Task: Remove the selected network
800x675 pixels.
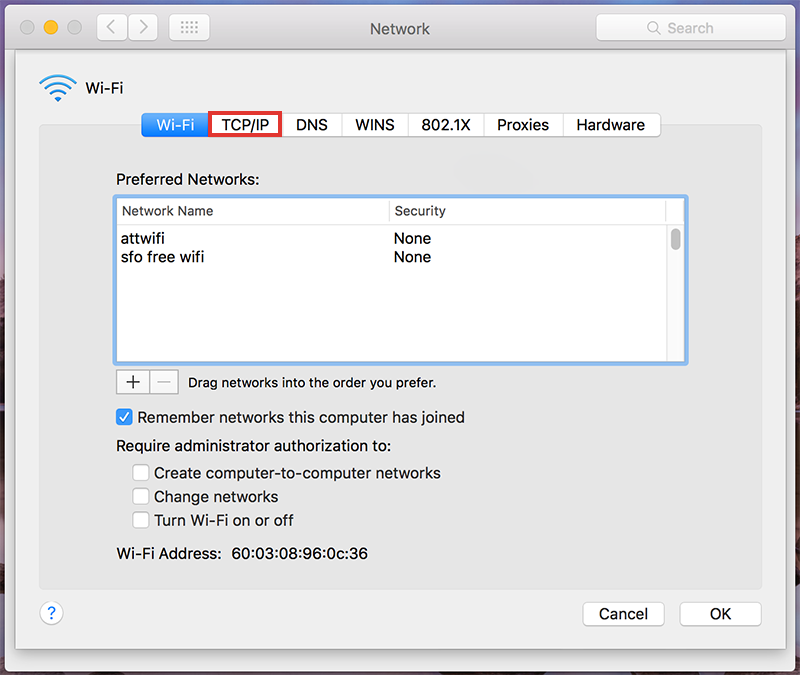Action: [x=163, y=382]
